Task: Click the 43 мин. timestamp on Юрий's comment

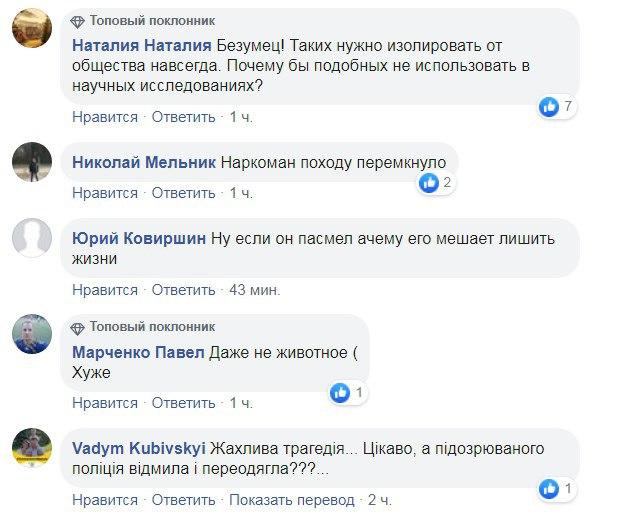Action: [255, 290]
